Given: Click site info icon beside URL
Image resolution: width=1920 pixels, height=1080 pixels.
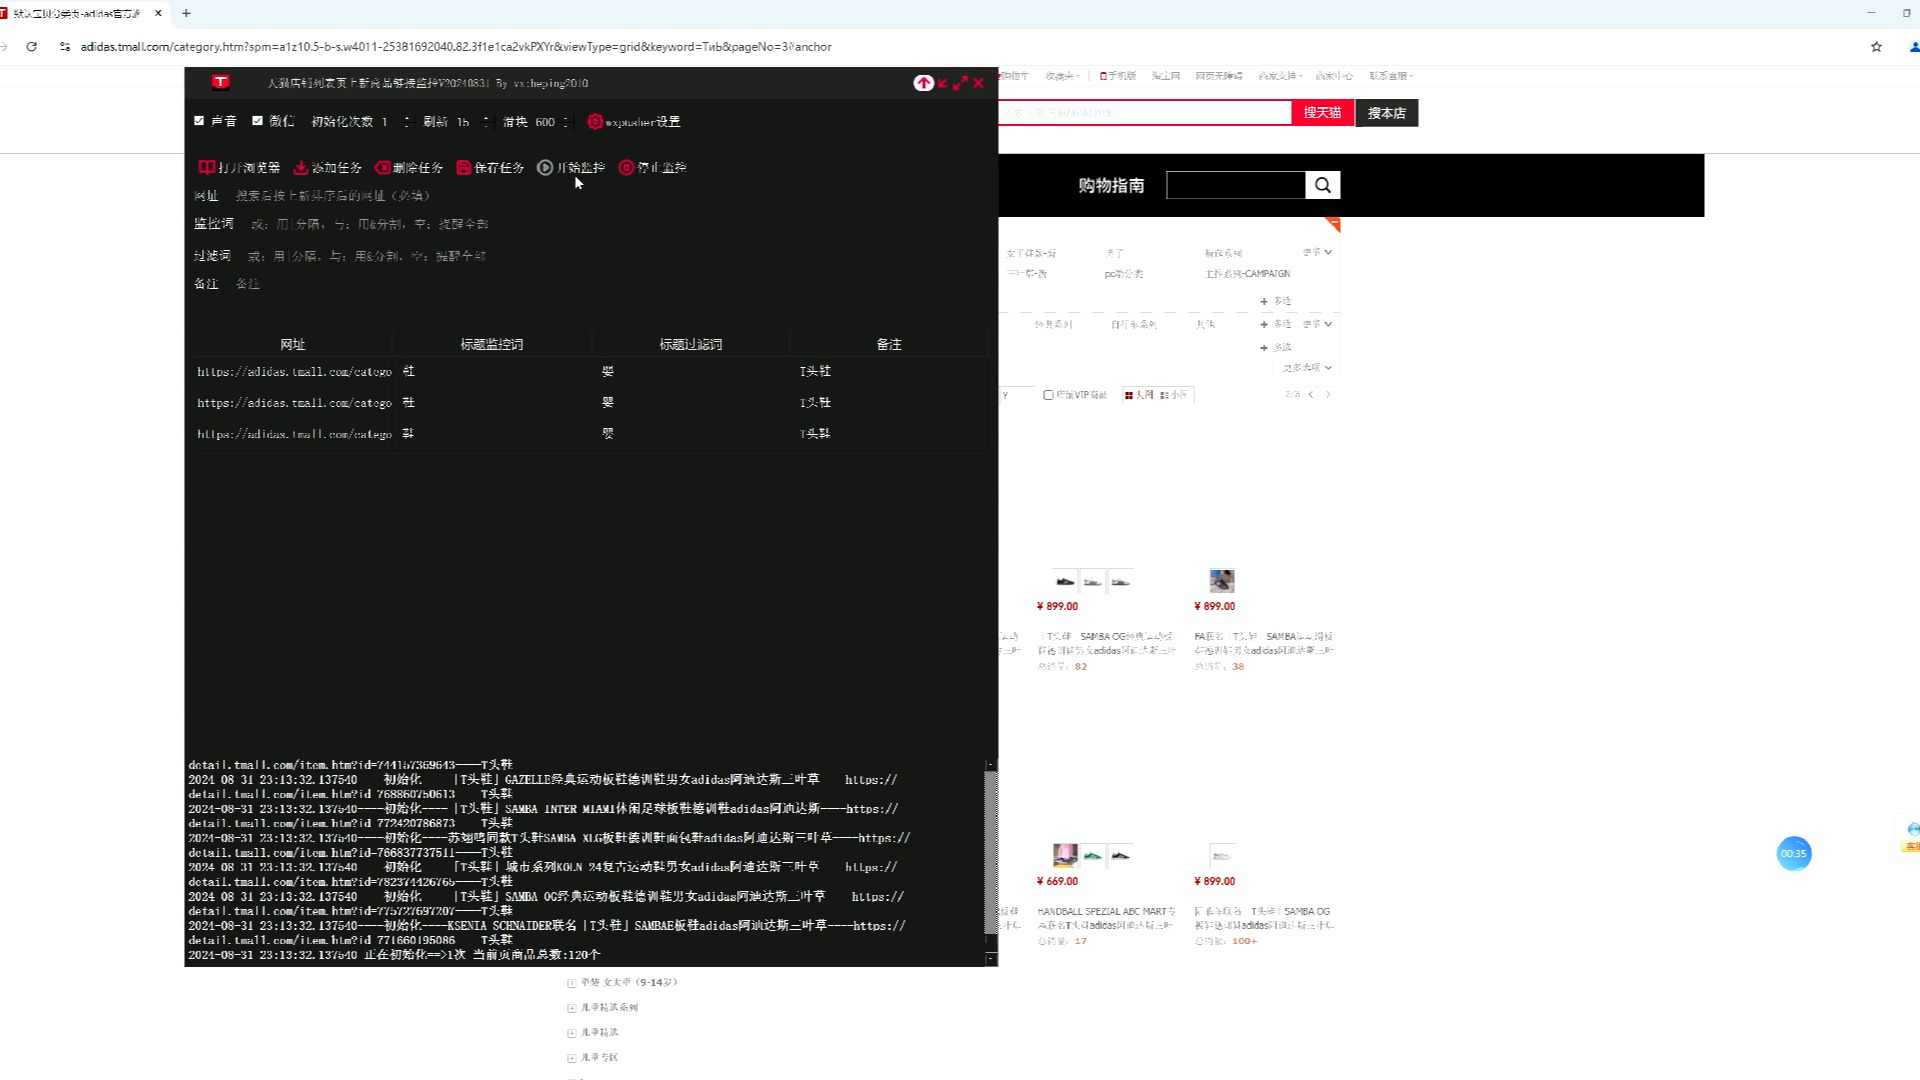Looking at the screenshot, I should click(65, 47).
